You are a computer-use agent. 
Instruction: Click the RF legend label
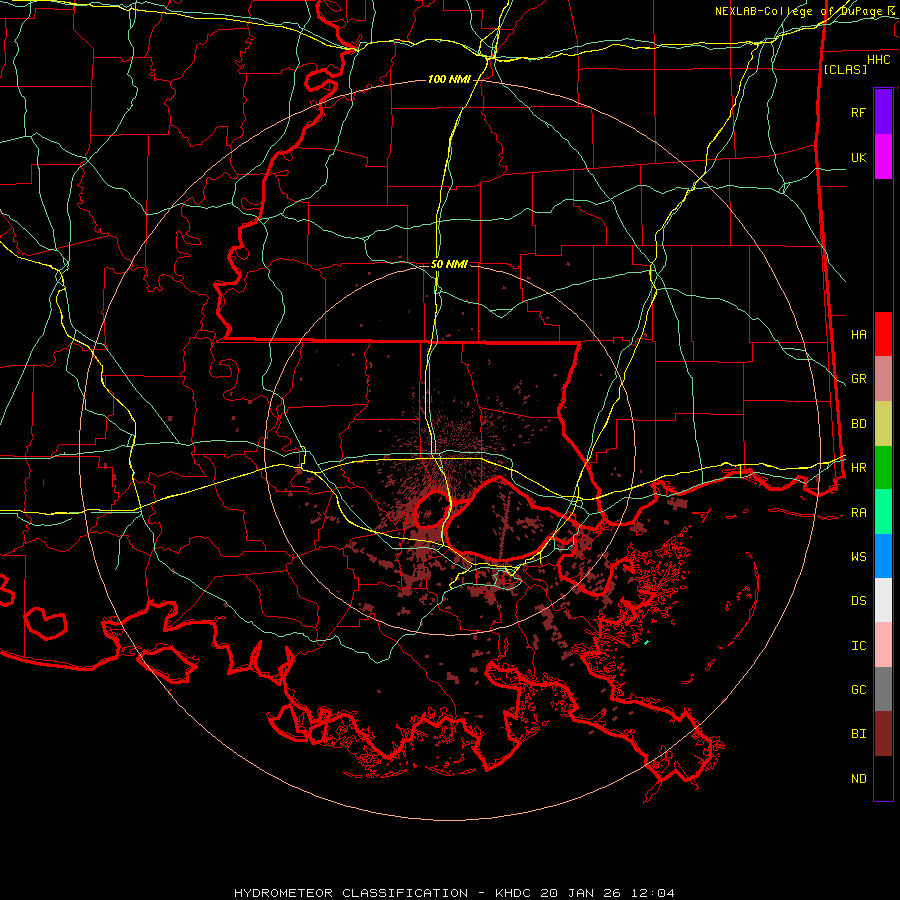858,112
